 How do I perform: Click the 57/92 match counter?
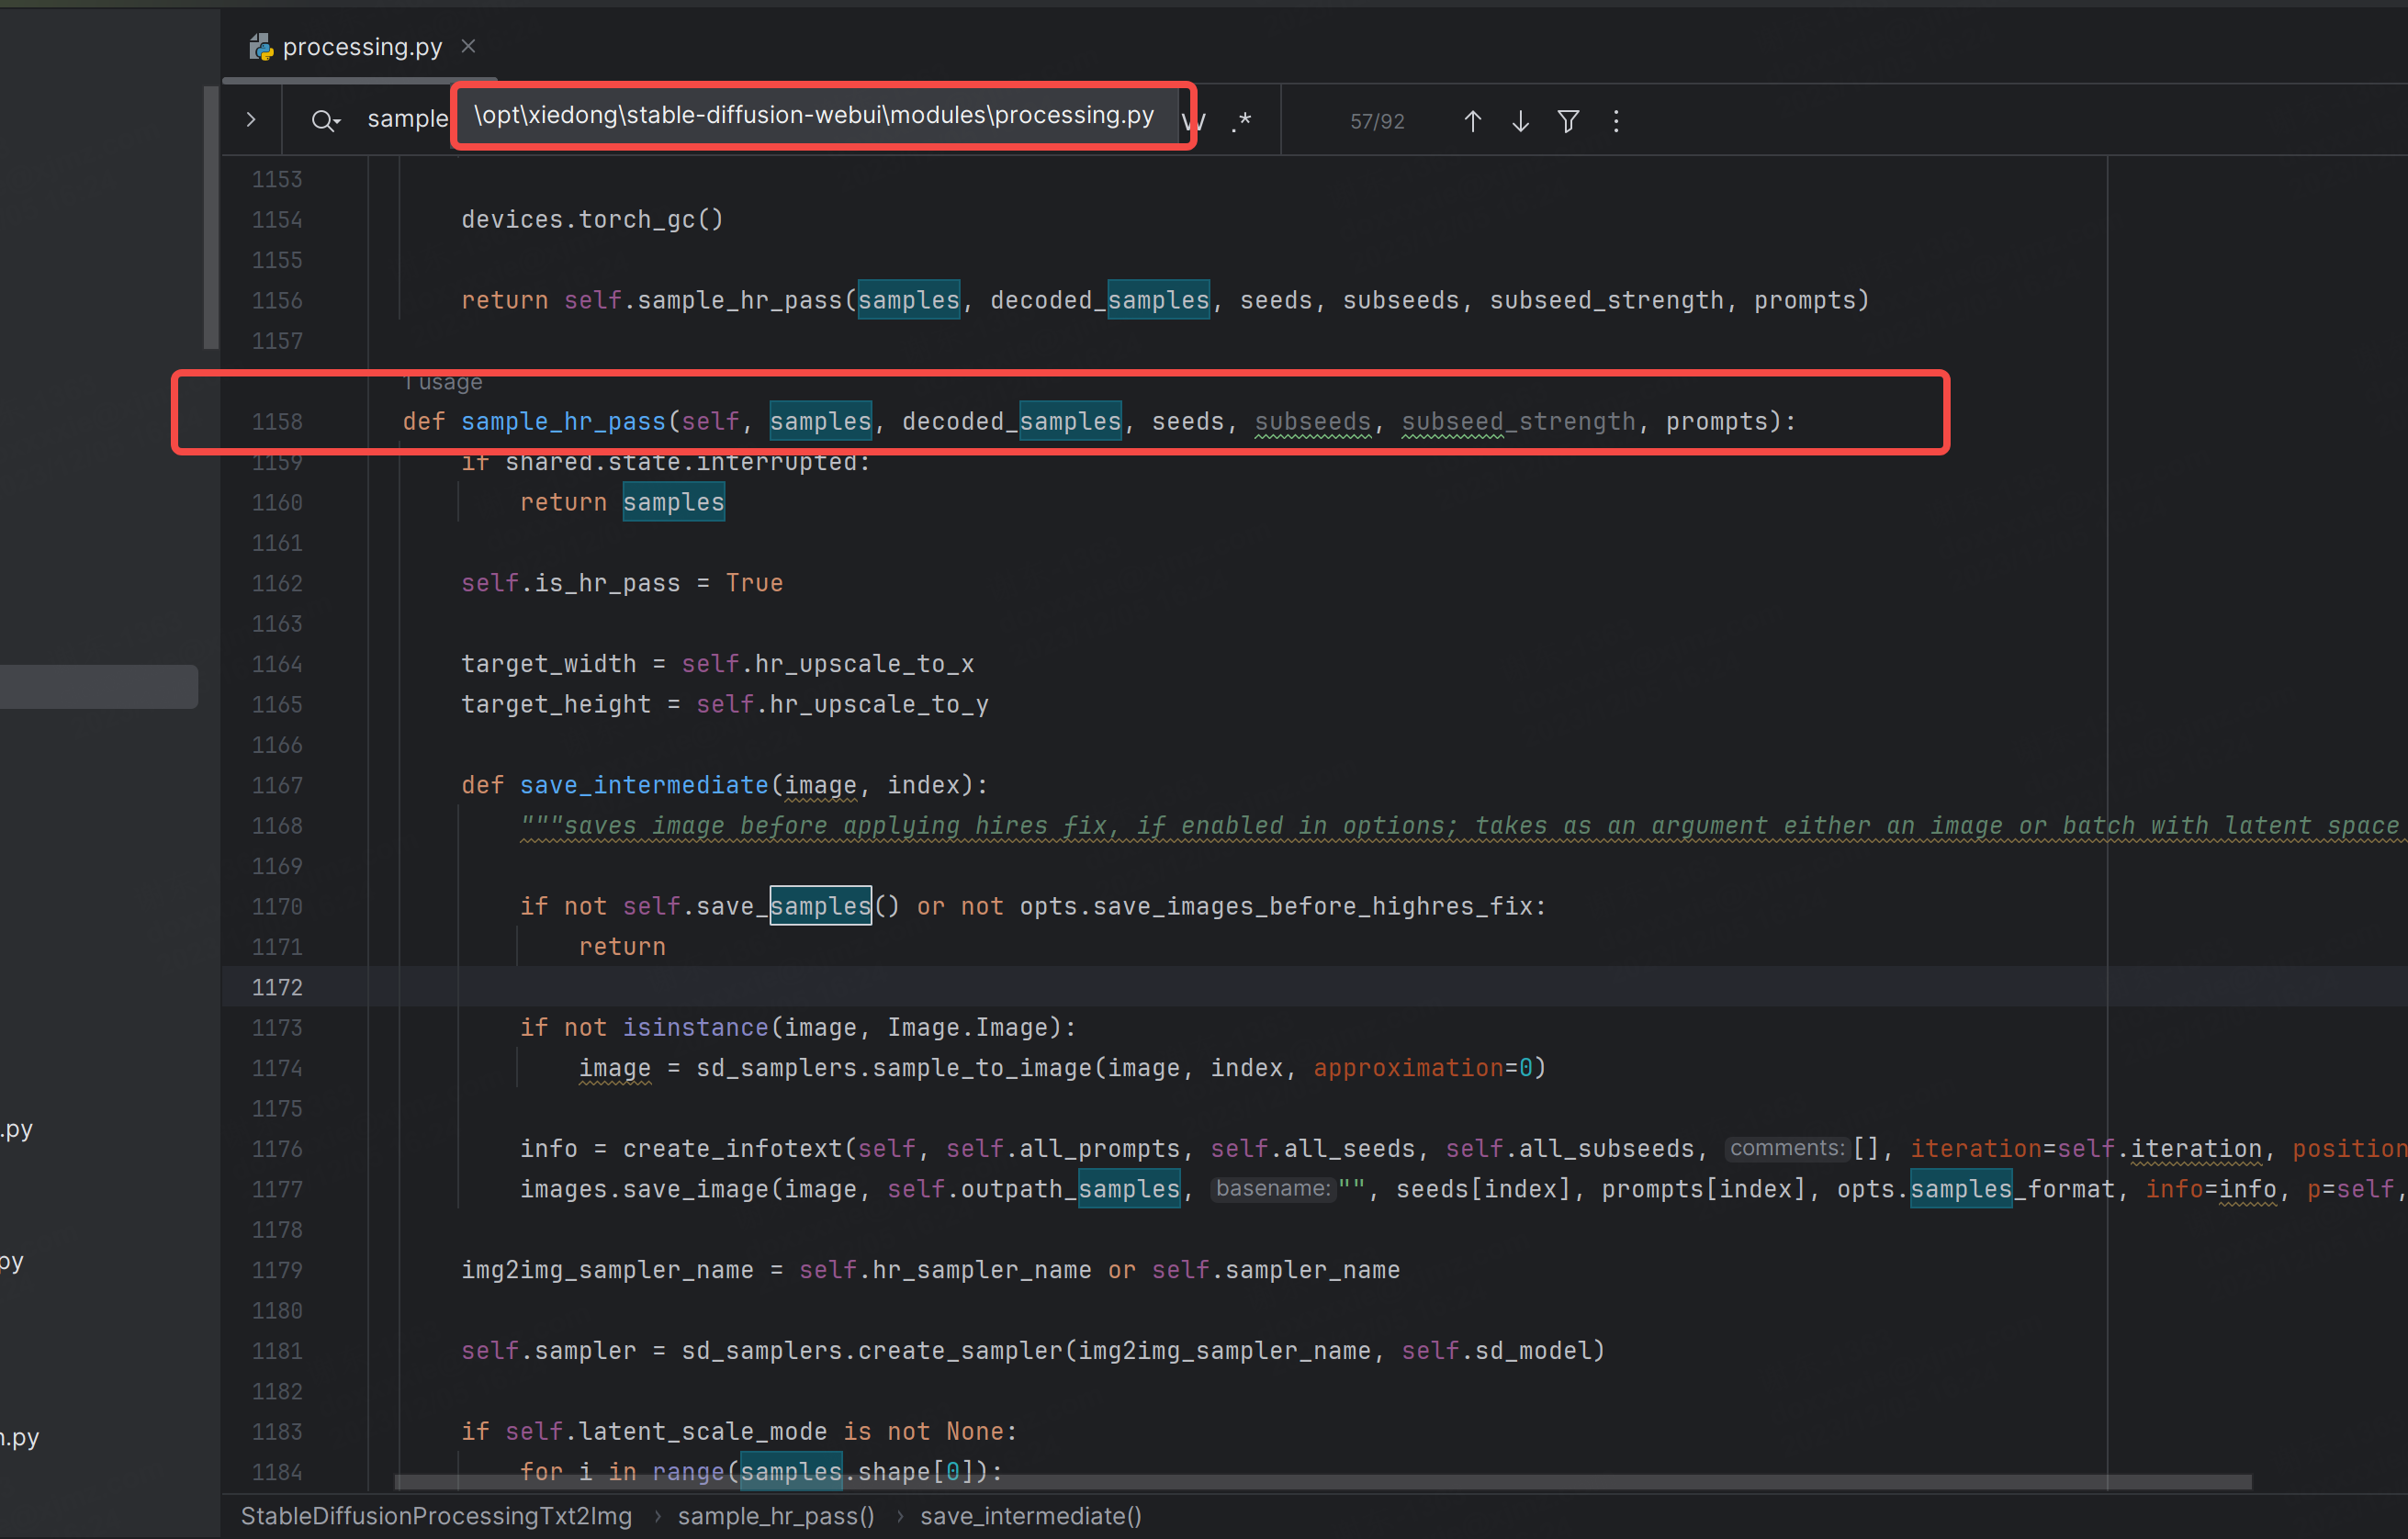[1377, 122]
